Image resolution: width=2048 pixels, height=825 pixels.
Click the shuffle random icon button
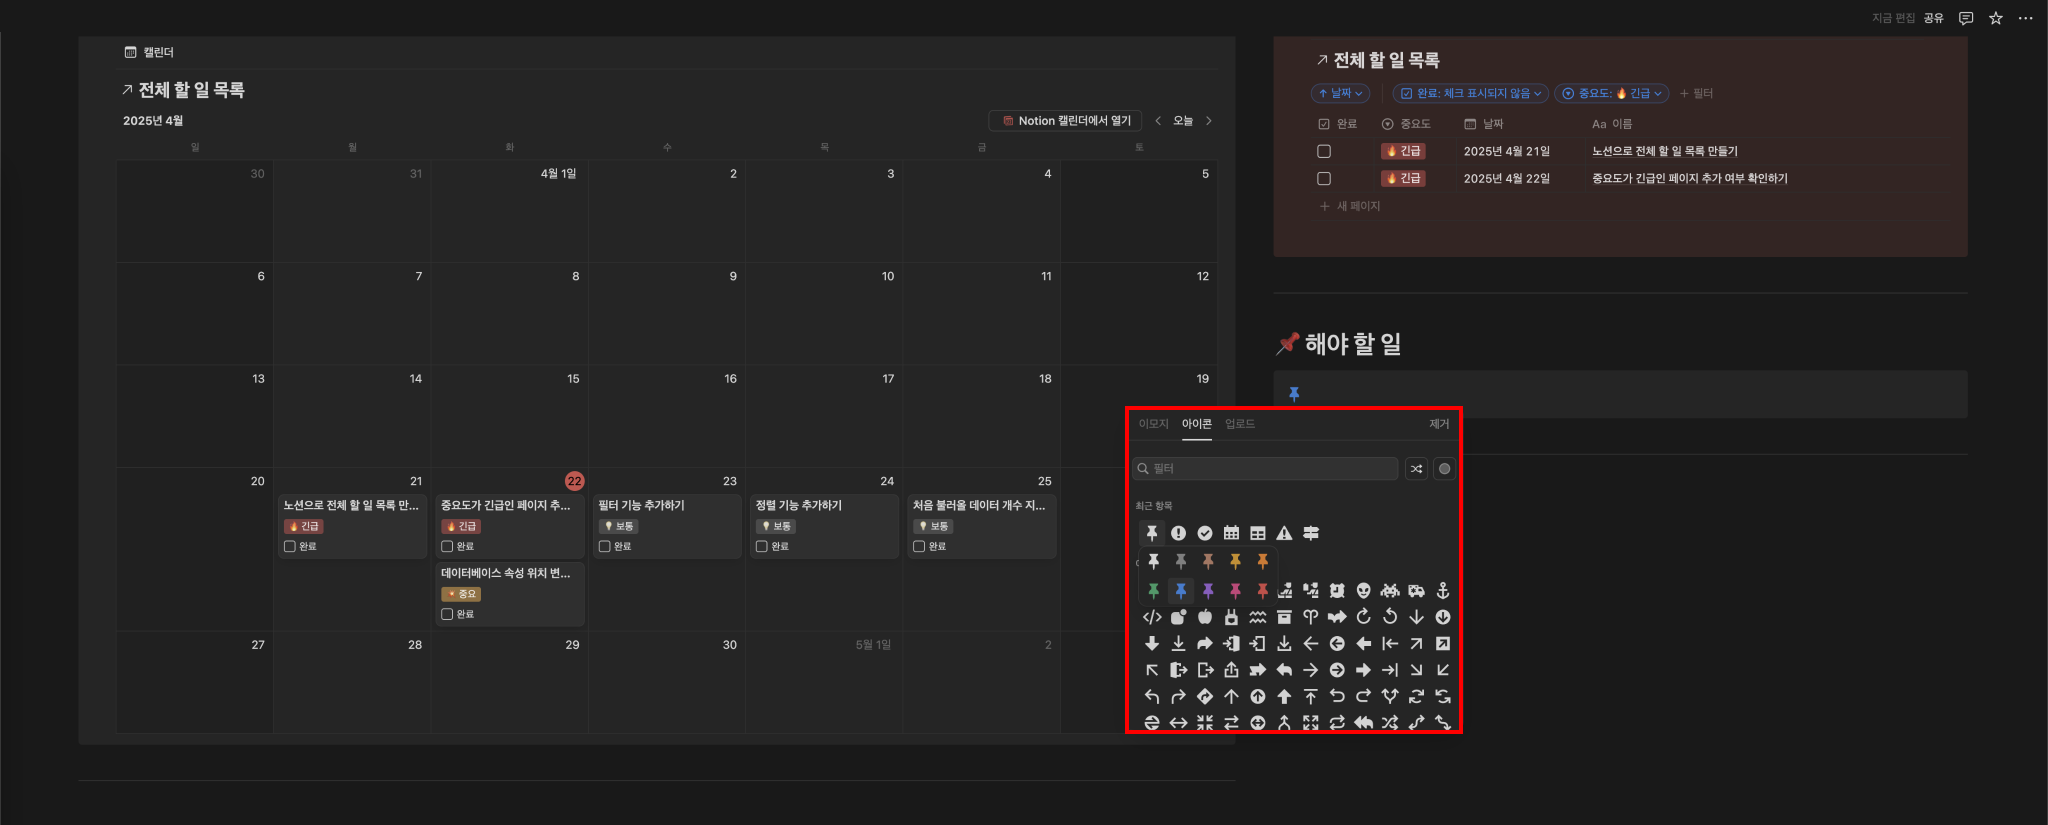tap(1416, 468)
